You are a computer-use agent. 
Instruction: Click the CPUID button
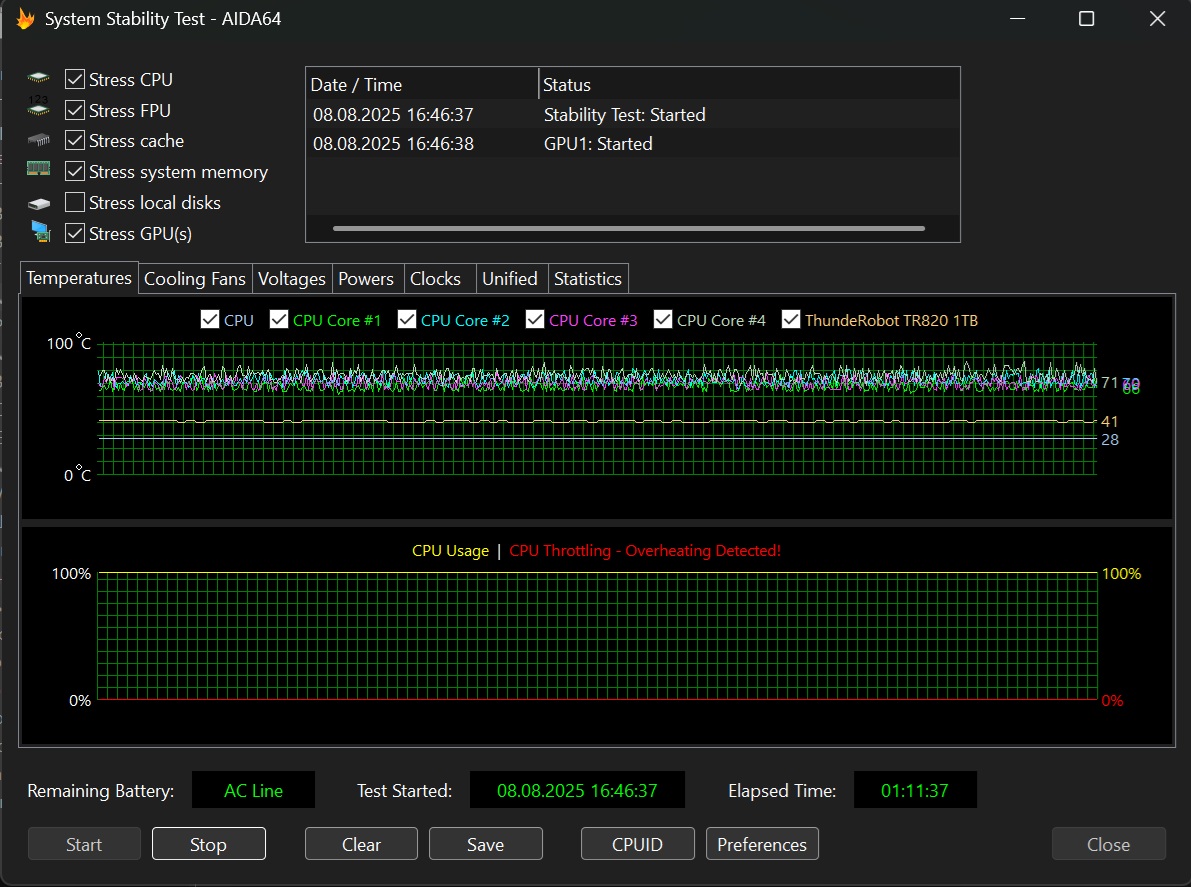click(637, 844)
